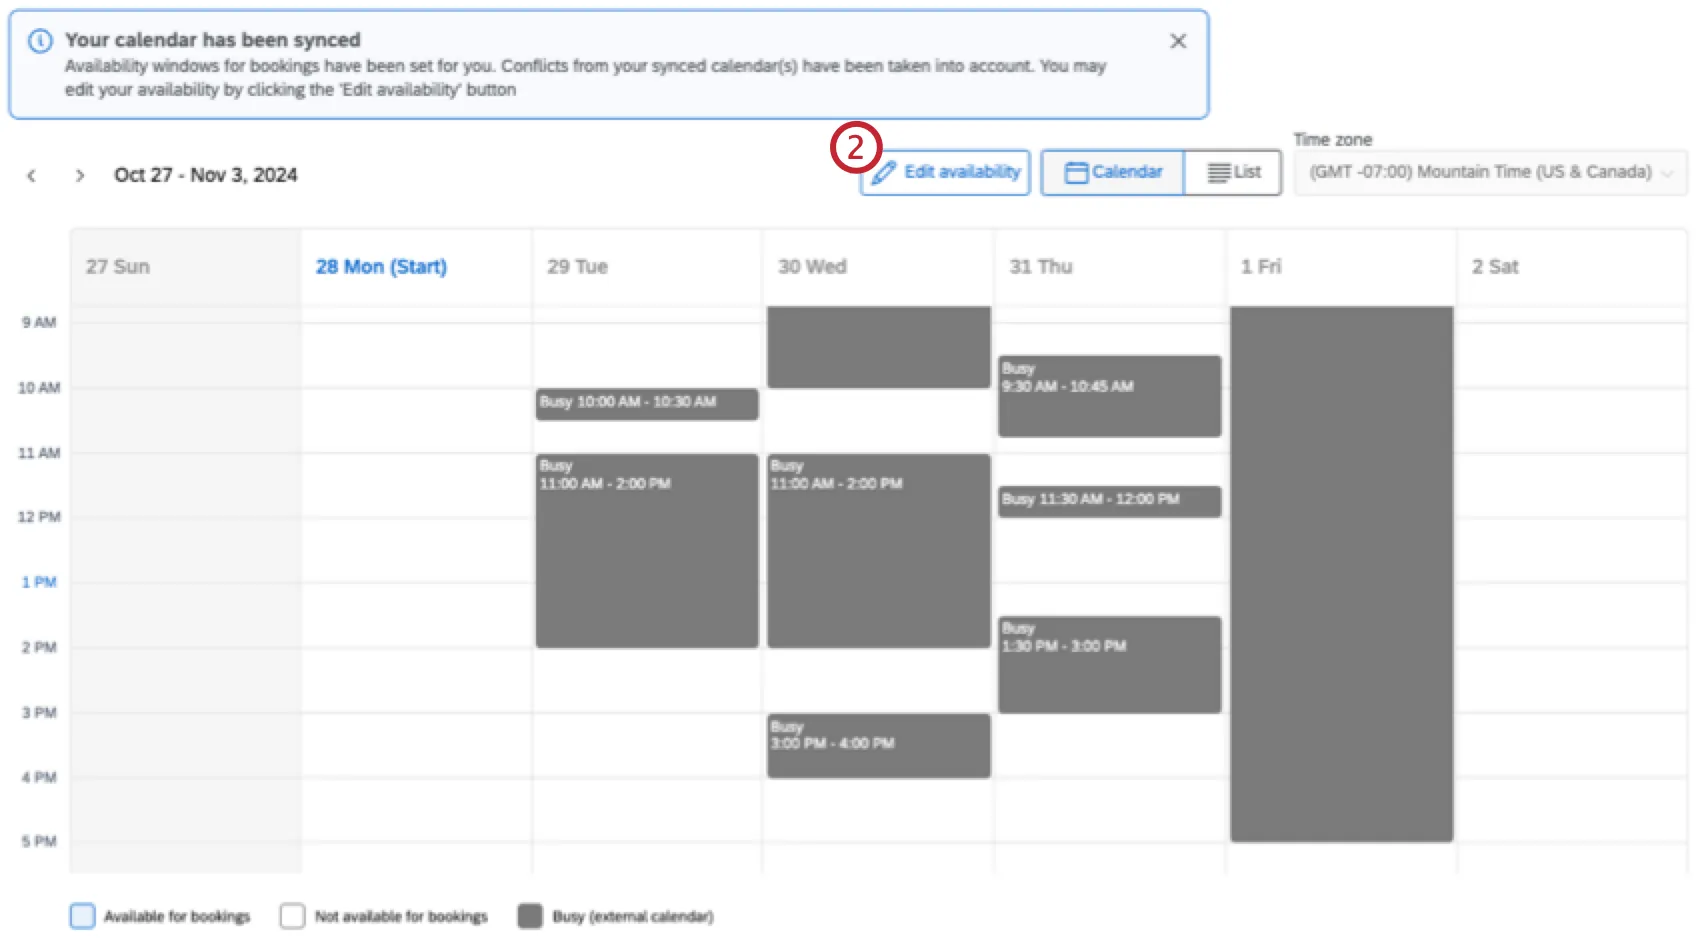
Task: Switch to the List view
Action: coord(1234,172)
